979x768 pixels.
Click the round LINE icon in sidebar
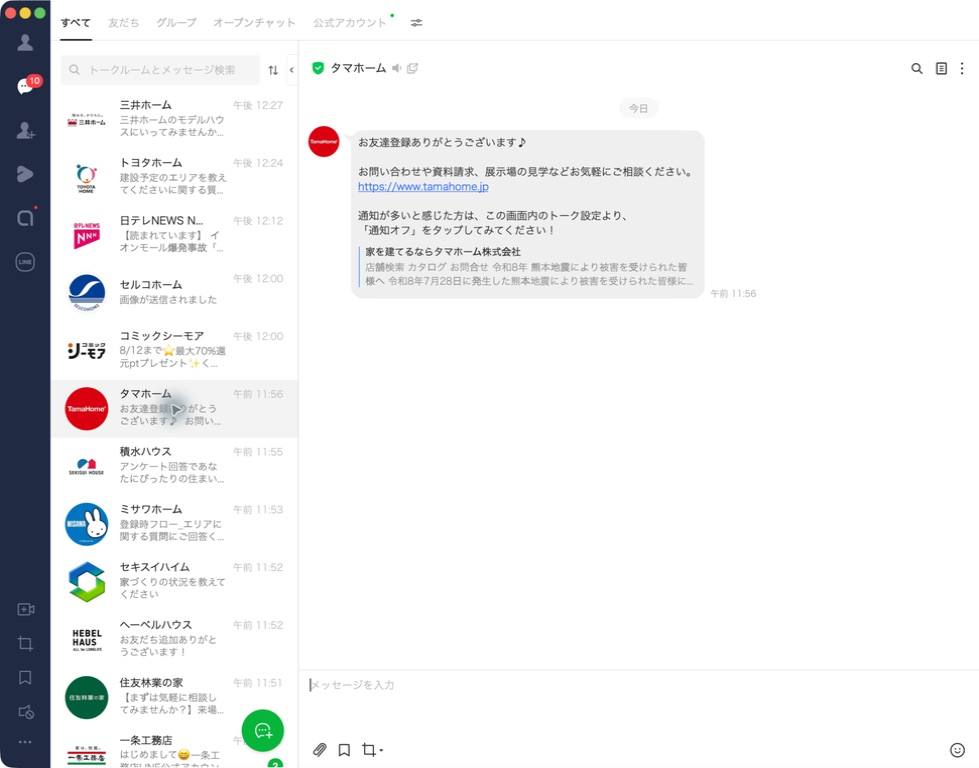tap(25, 262)
